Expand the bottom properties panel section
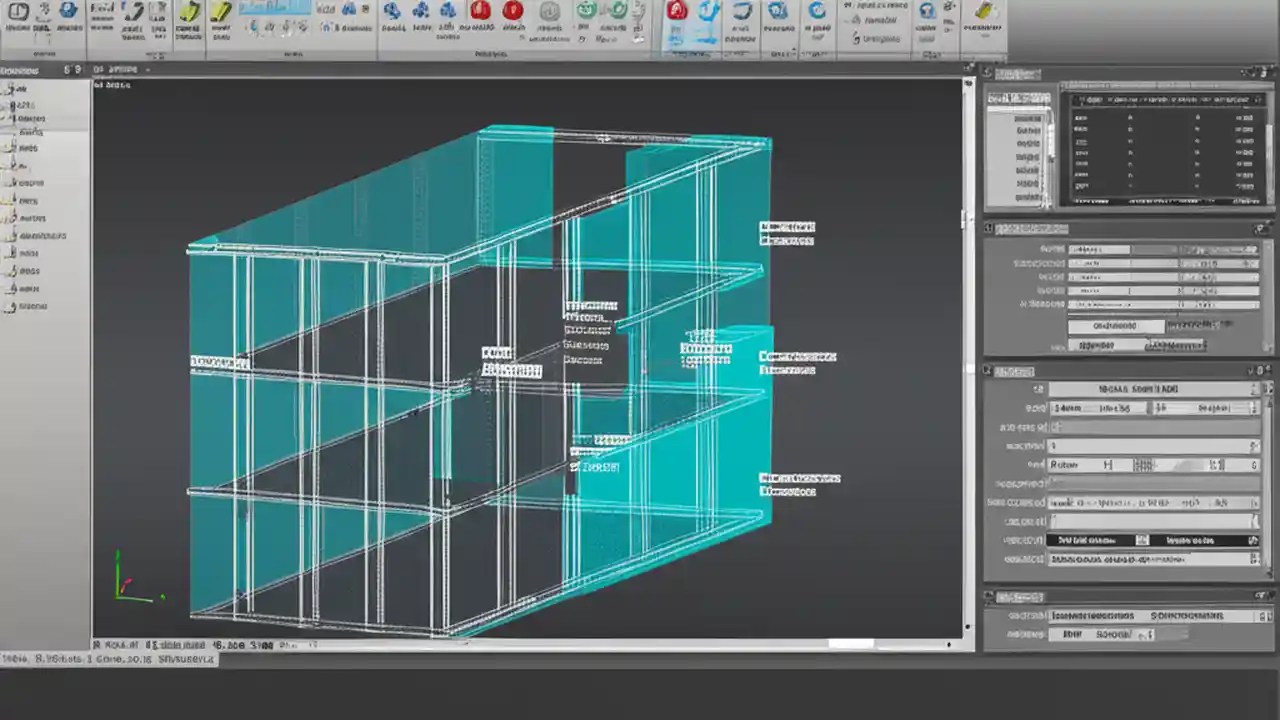This screenshot has width=1280, height=720. tap(1262, 597)
